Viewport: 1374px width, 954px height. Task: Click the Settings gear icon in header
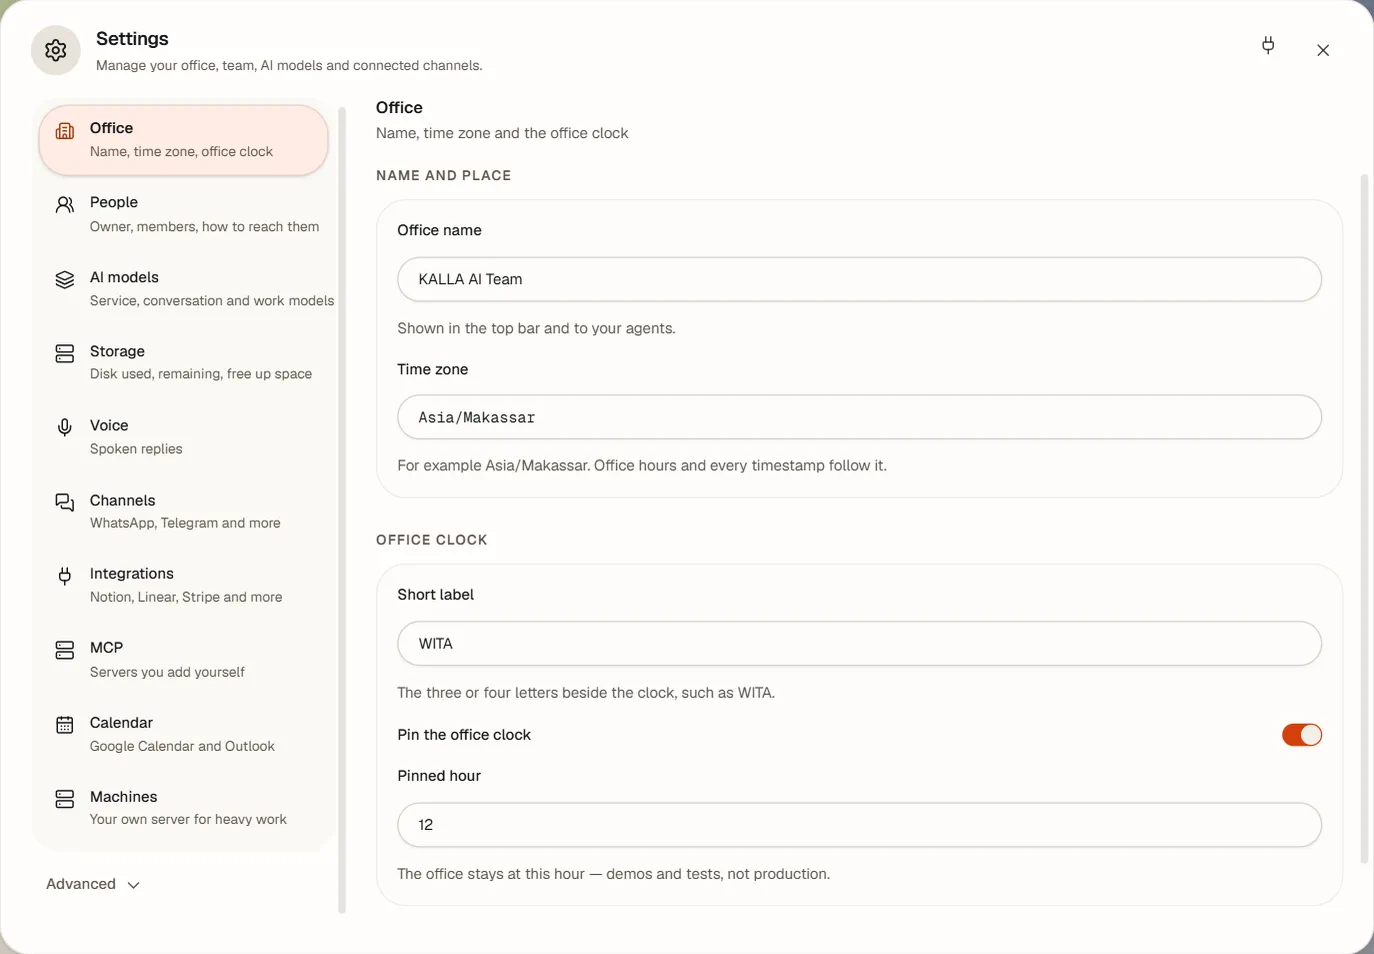(56, 50)
